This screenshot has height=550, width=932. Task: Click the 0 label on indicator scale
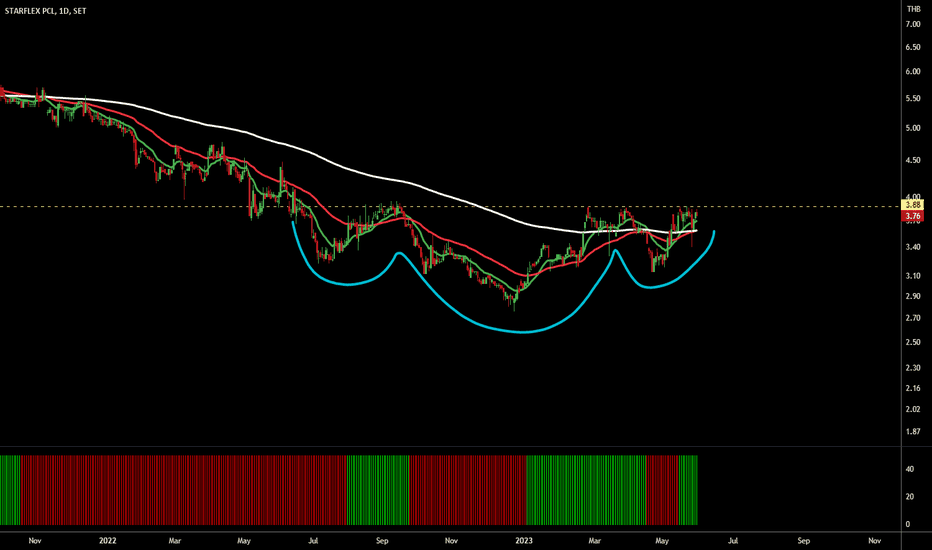[908, 524]
